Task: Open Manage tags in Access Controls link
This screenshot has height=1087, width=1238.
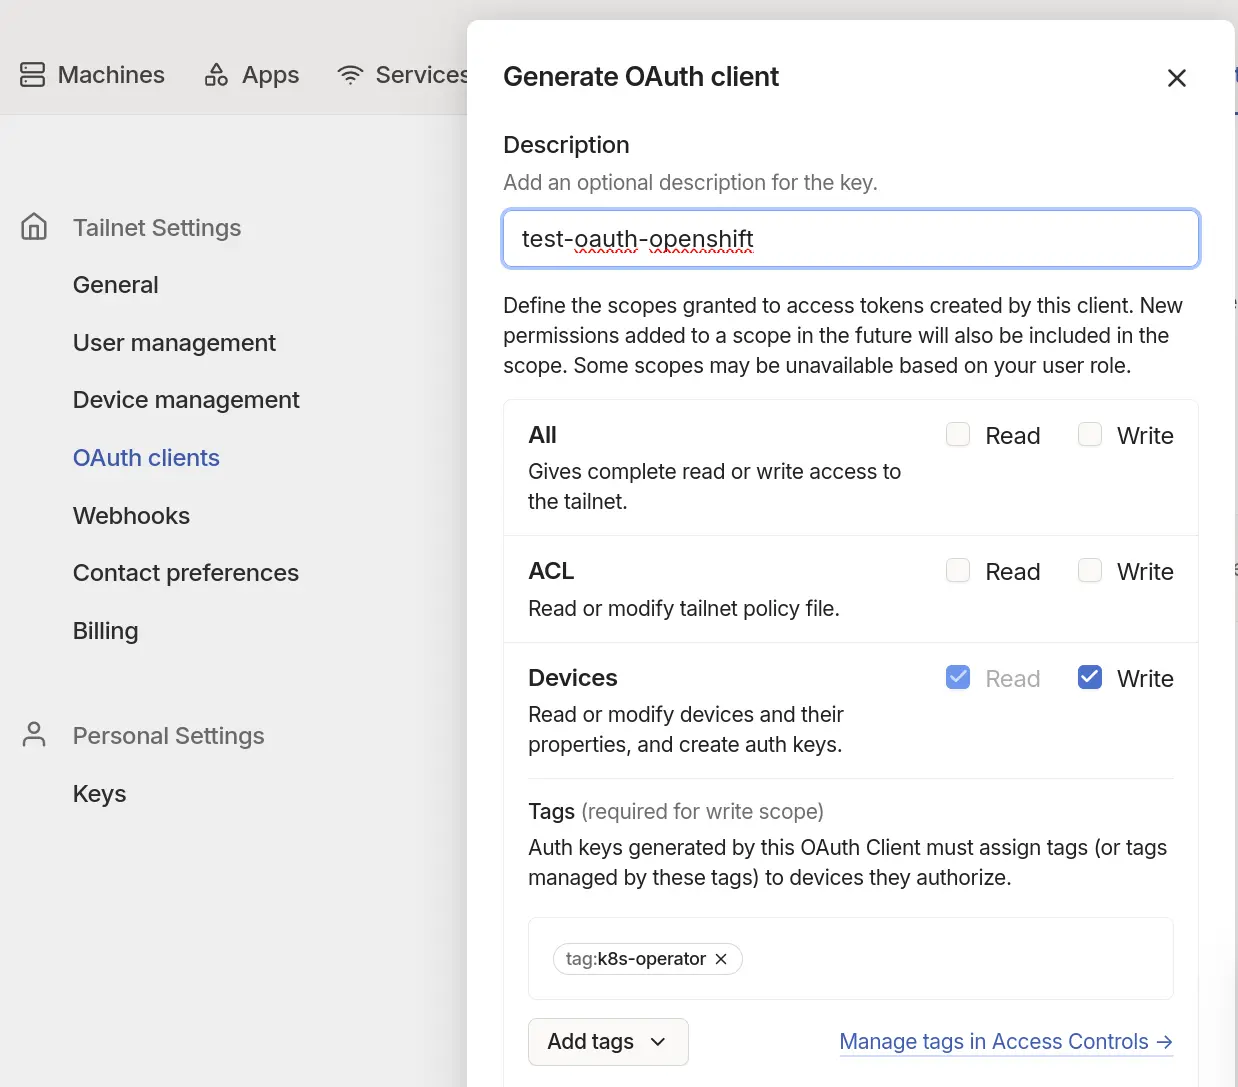Action: pos(993,1042)
